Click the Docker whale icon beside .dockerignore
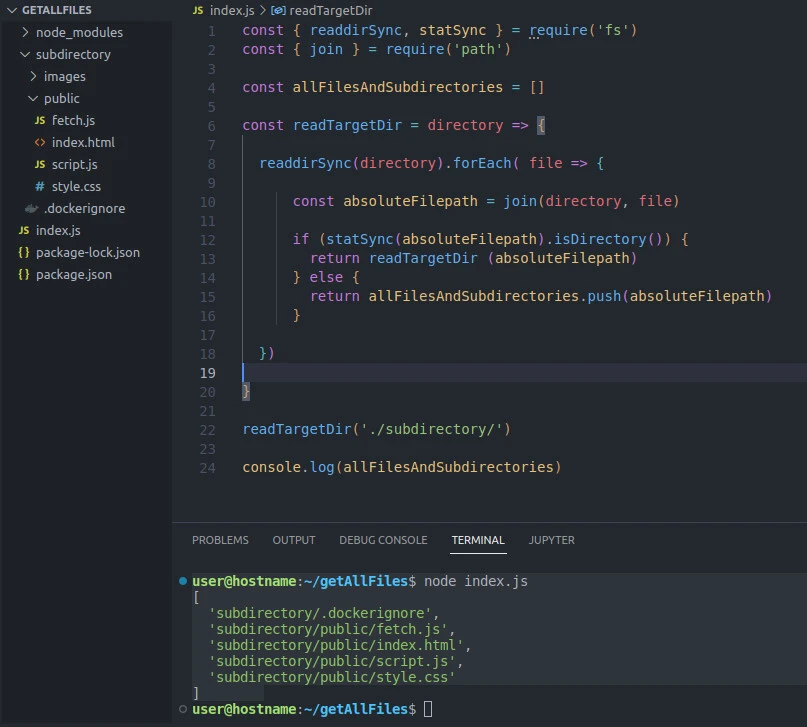Screen dimensions: 807x727 31,208
